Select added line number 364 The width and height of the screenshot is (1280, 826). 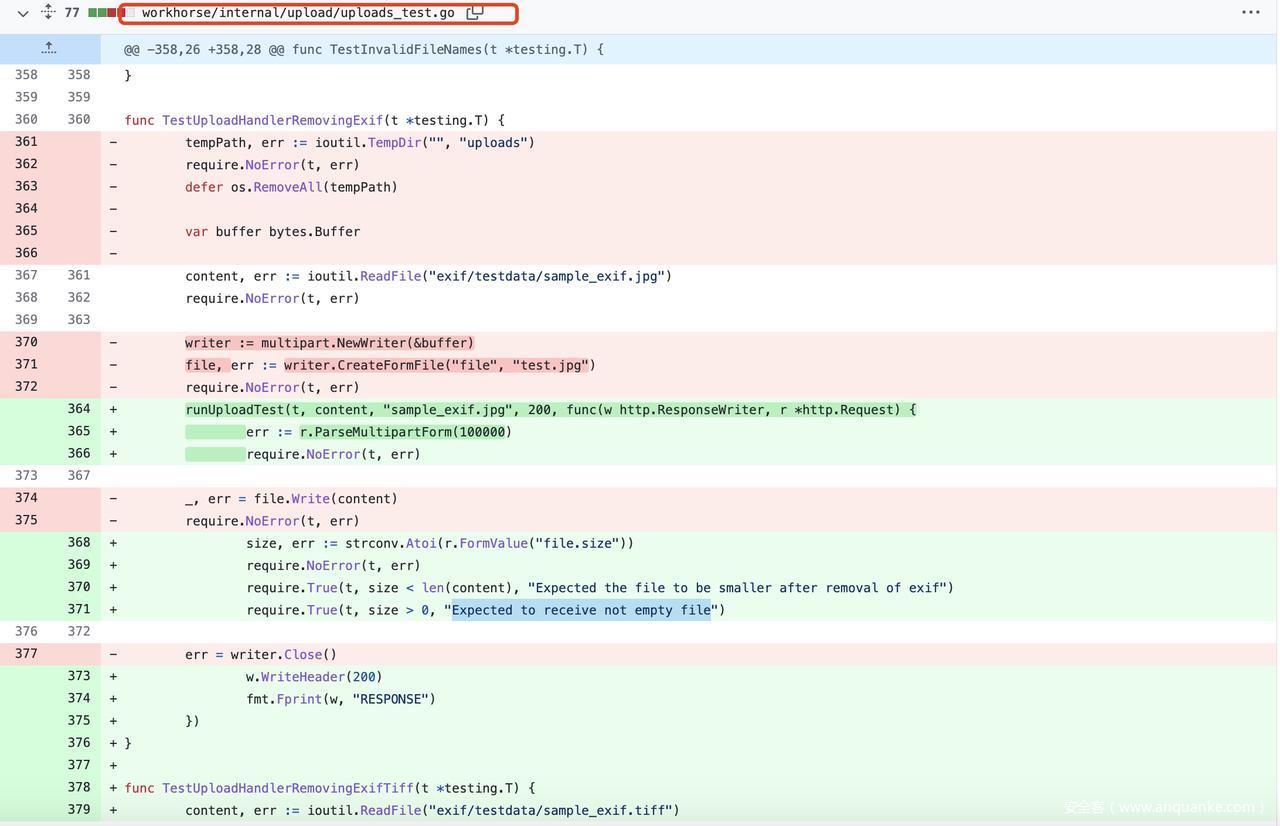click(79, 409)
